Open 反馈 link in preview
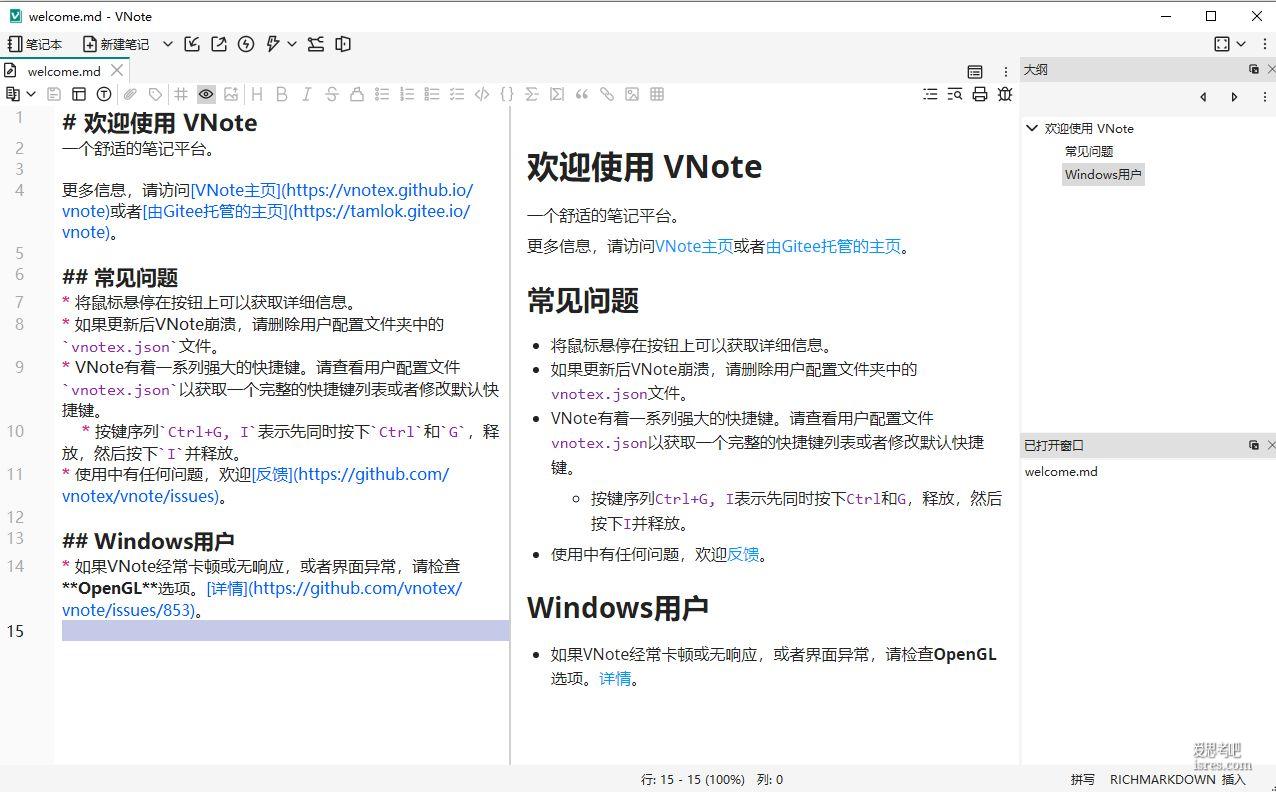This screenshot has height=792, width=1276. 743,554
